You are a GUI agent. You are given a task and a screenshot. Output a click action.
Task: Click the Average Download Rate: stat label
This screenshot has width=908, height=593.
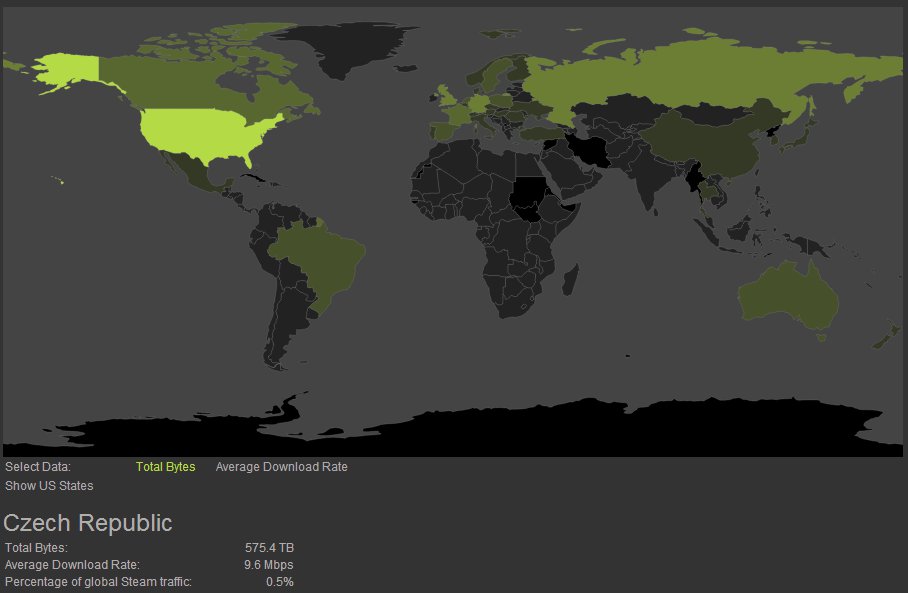tap(72, 565)
